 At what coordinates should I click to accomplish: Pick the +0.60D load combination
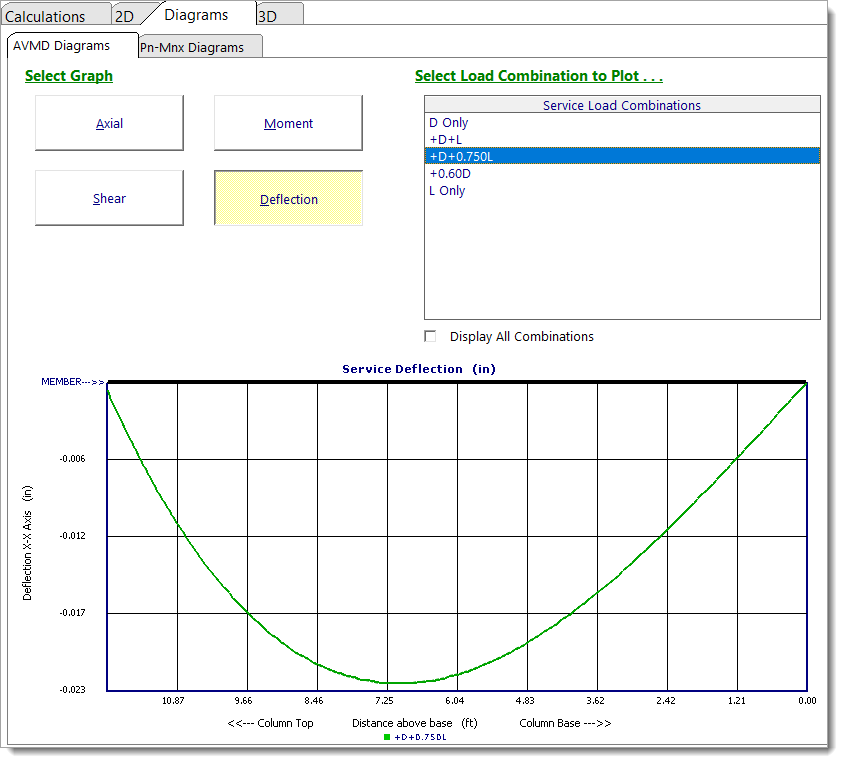click(450, 173)
